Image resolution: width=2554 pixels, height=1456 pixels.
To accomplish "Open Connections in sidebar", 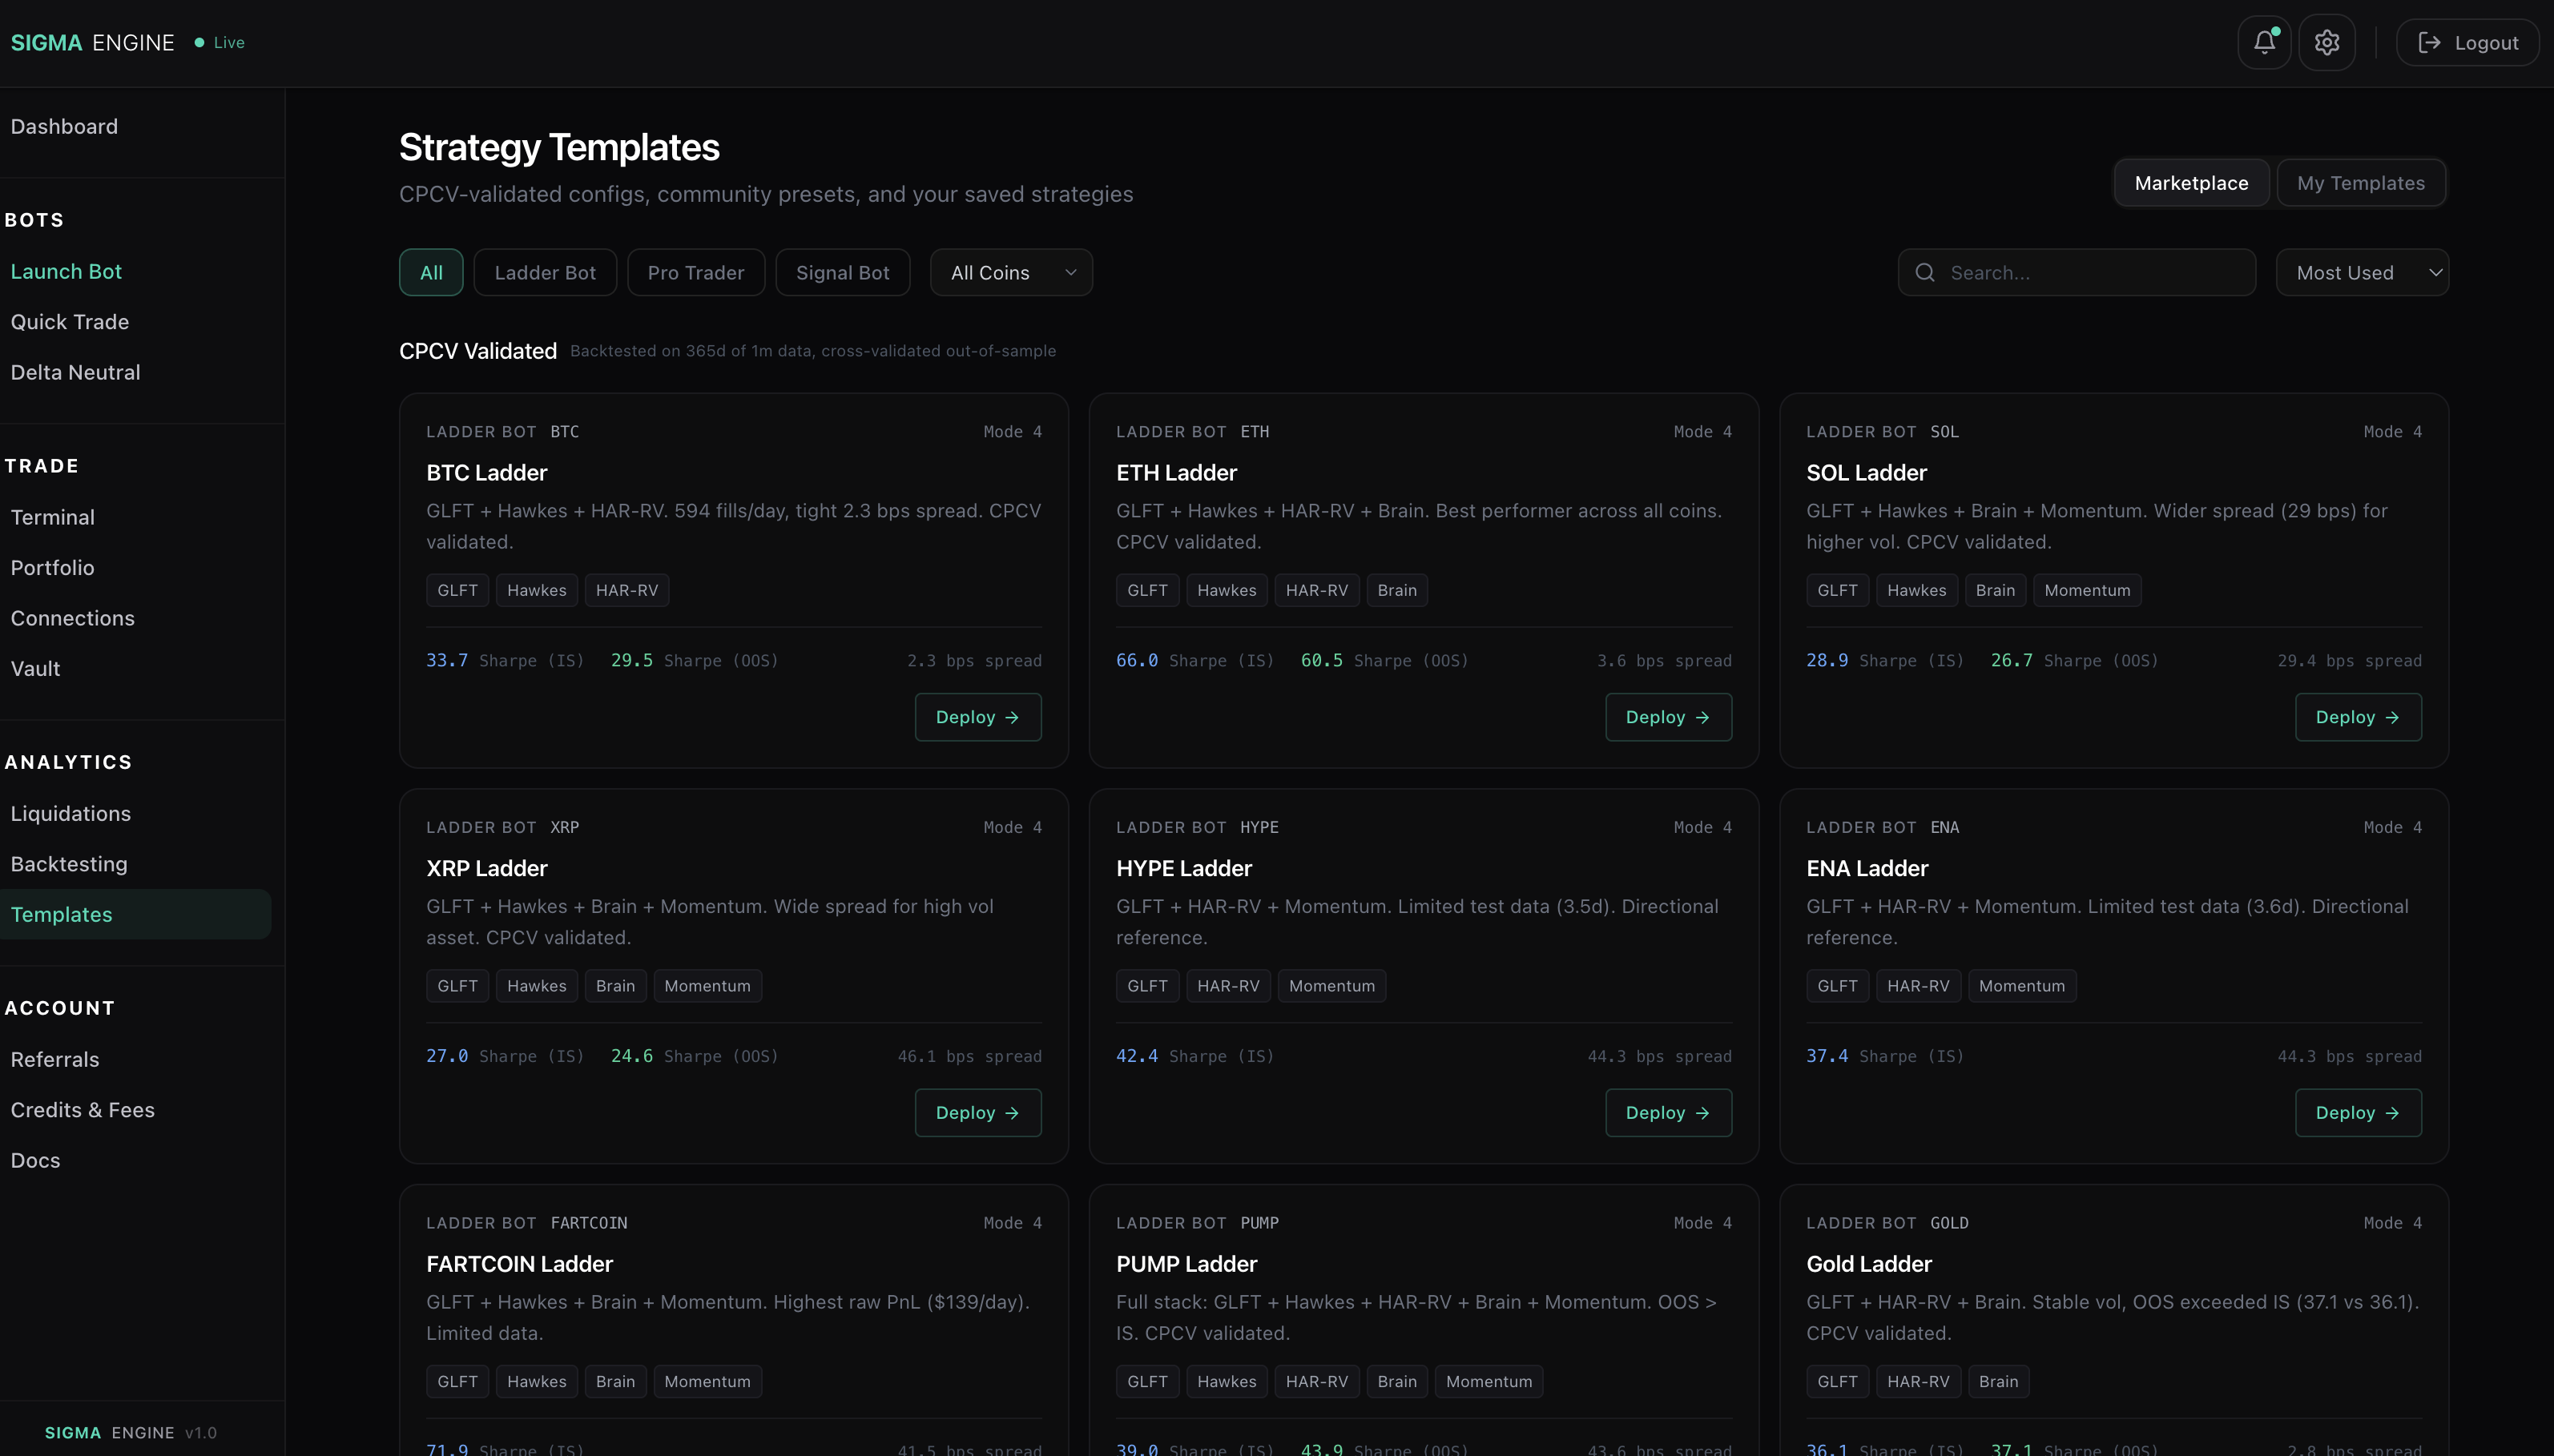I will pyautogui.click(x=72, y=618).
